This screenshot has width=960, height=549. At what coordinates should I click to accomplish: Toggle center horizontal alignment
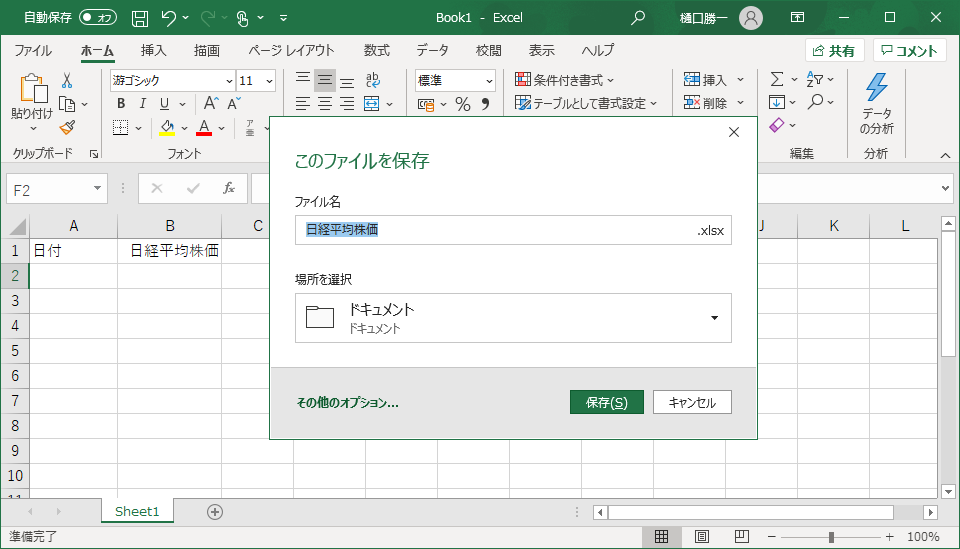(324, 104)
